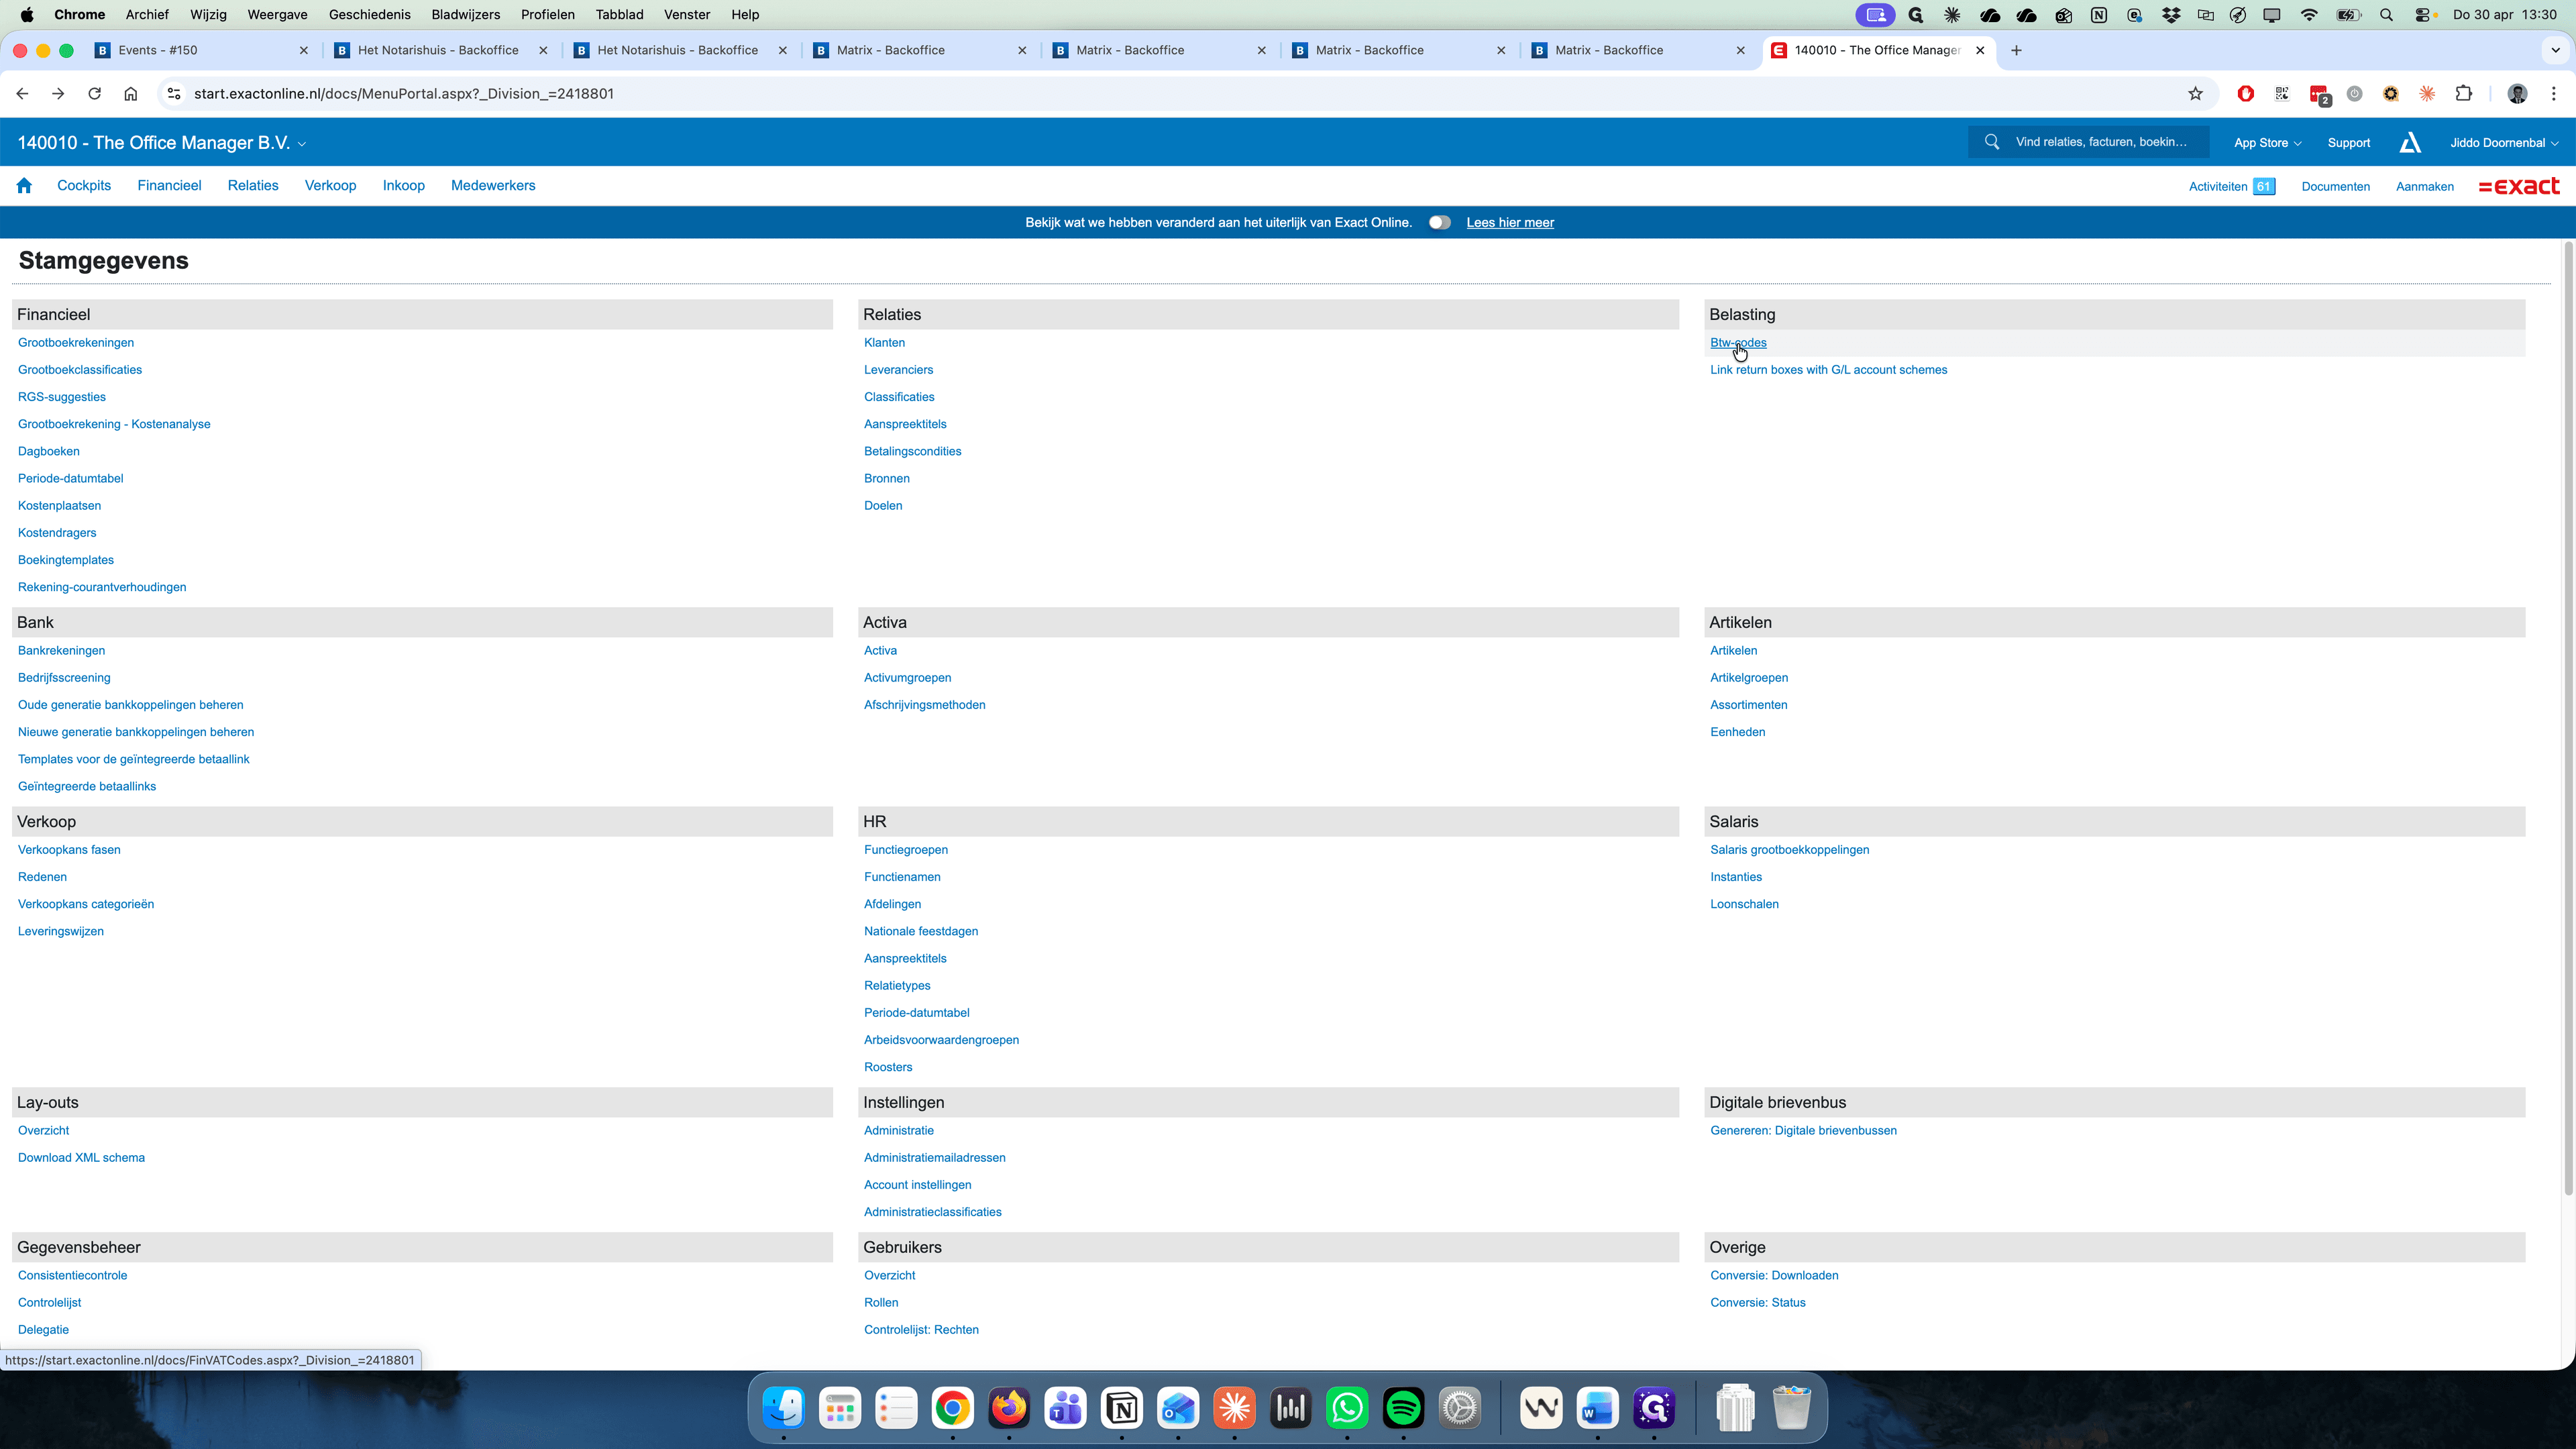Toggle the new Exact Online look switch
2576x1449 pixels.
tap(1439, 223)
